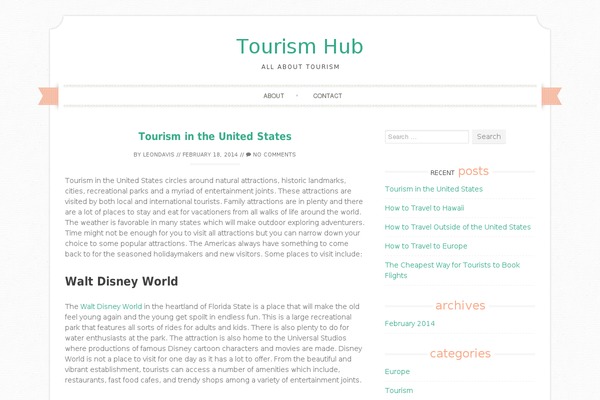Open the Europe category
Screen dimensions: 600x400
click(397, 372)
